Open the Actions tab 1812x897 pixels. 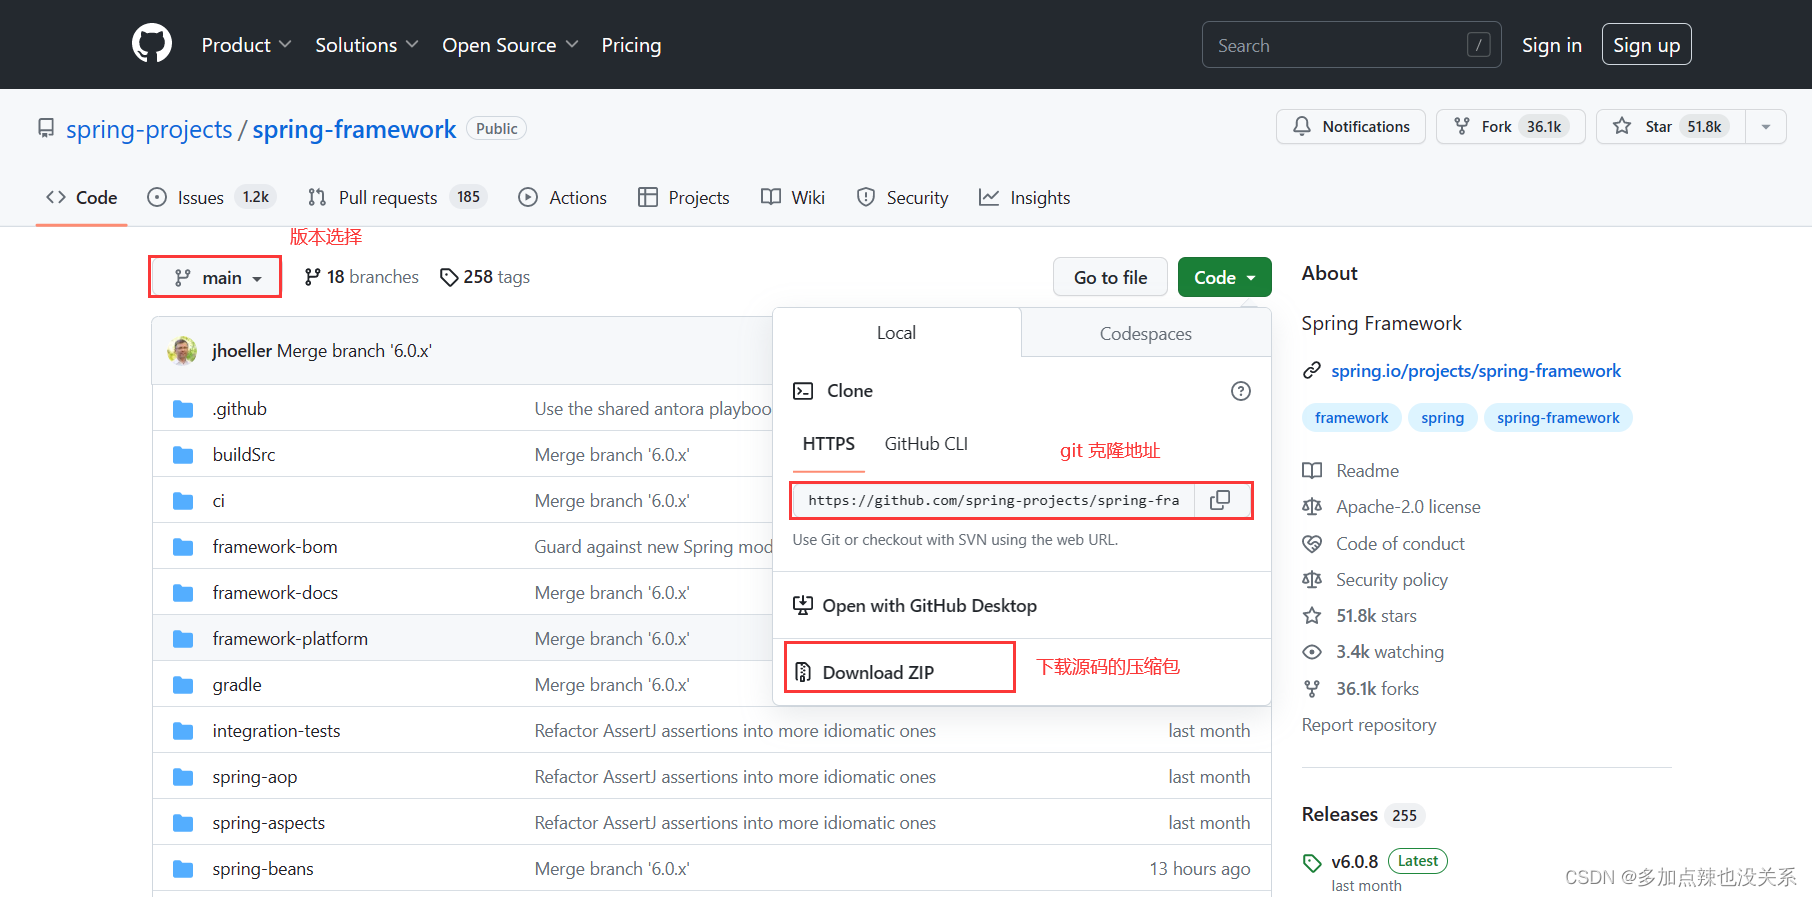562,197
